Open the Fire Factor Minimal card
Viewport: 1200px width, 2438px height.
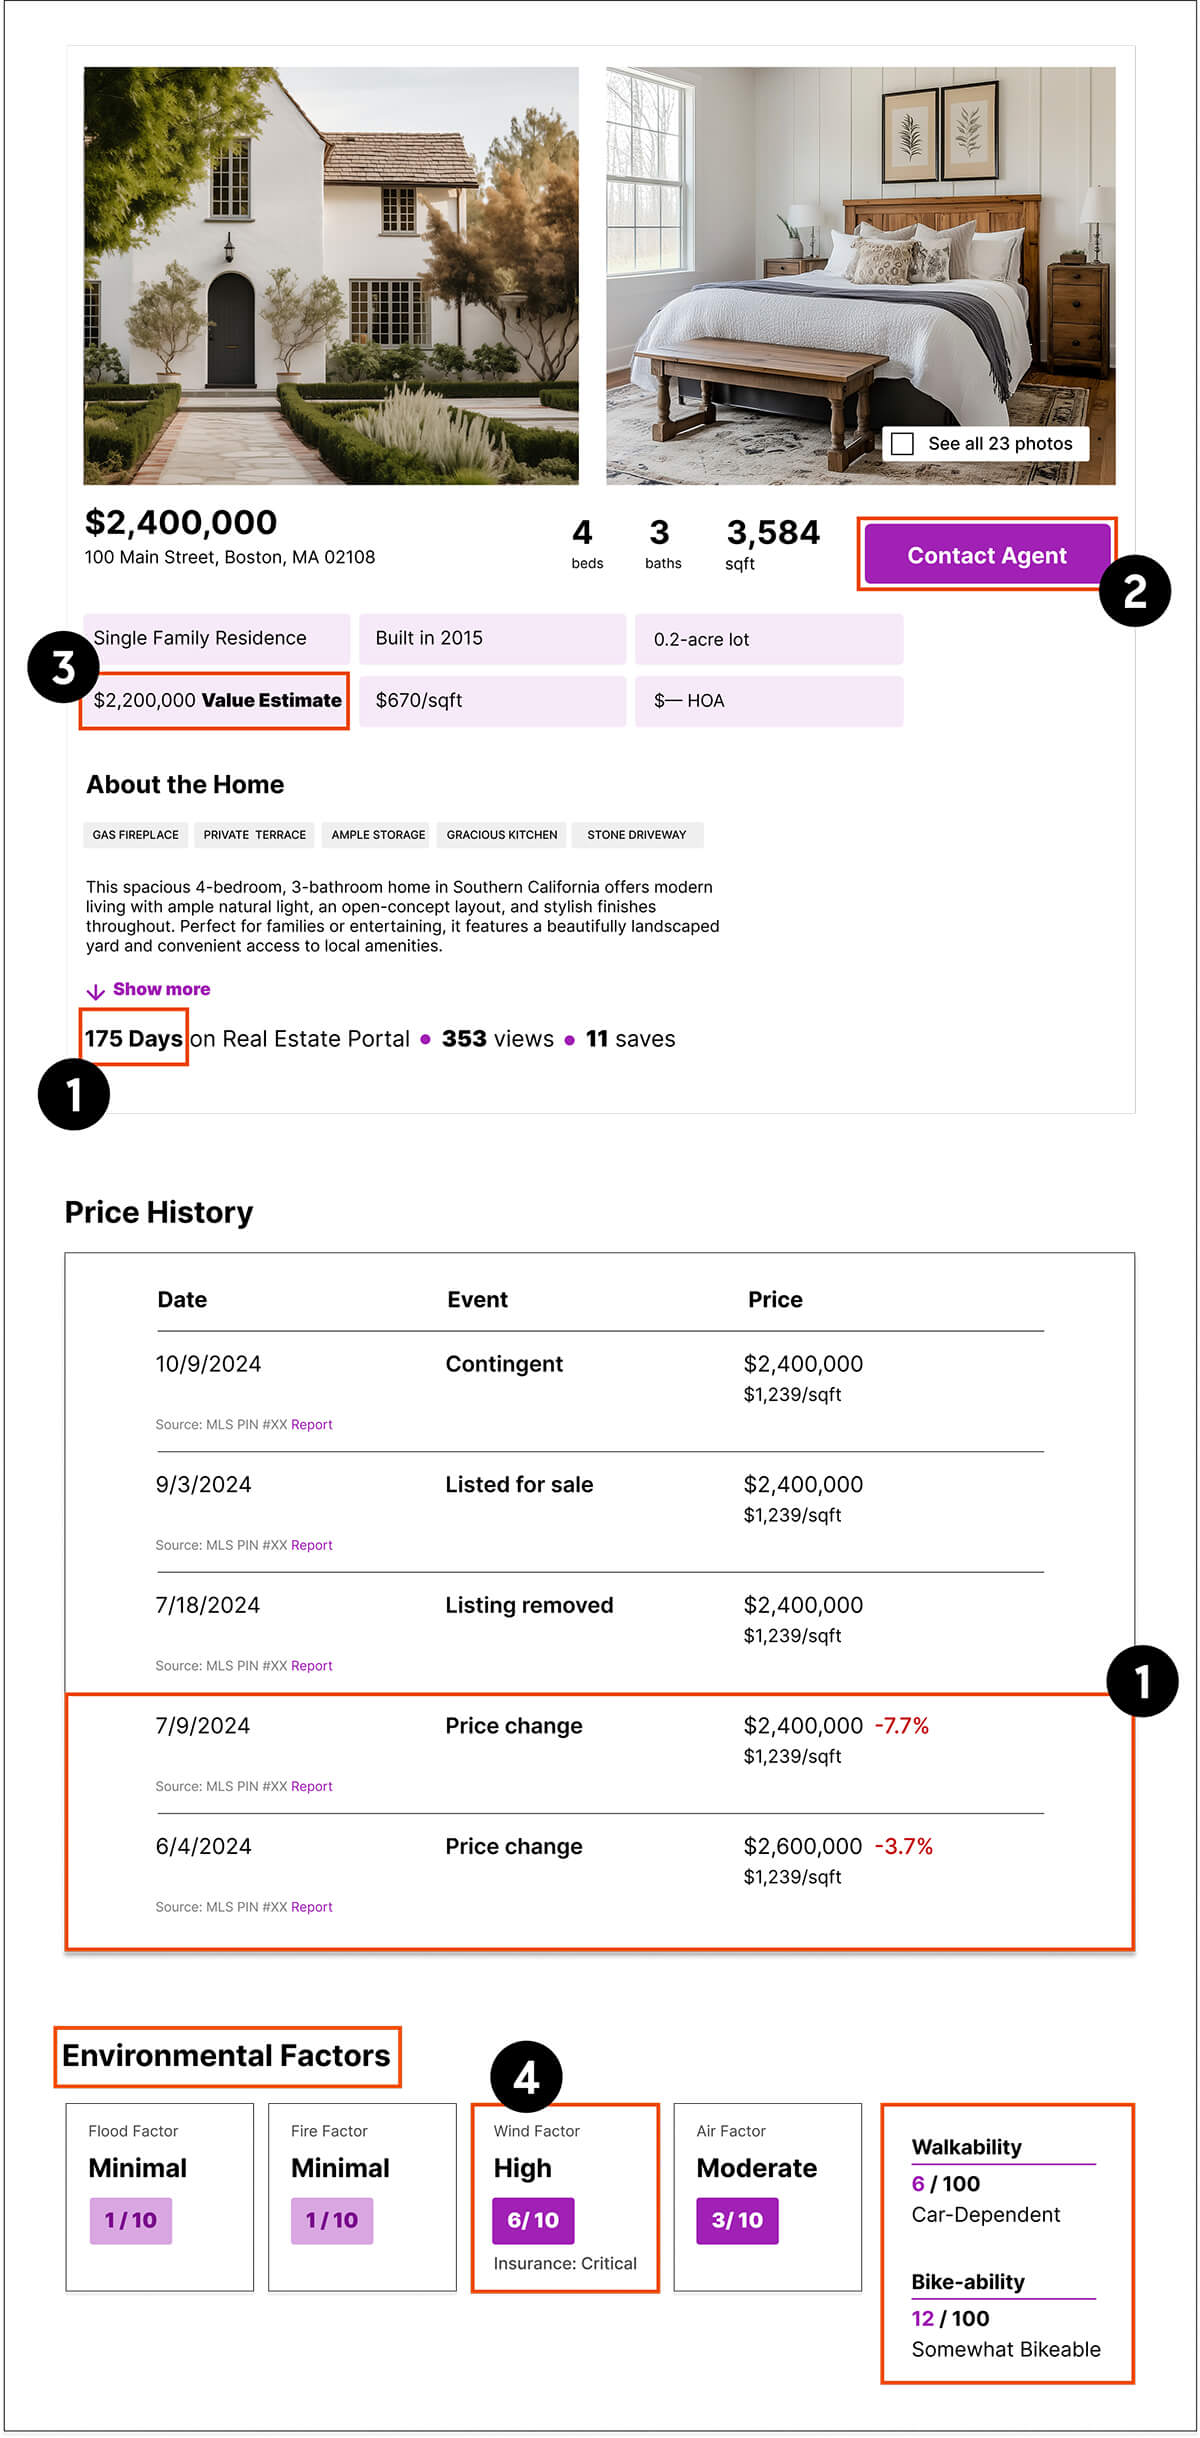point(362,2195)
